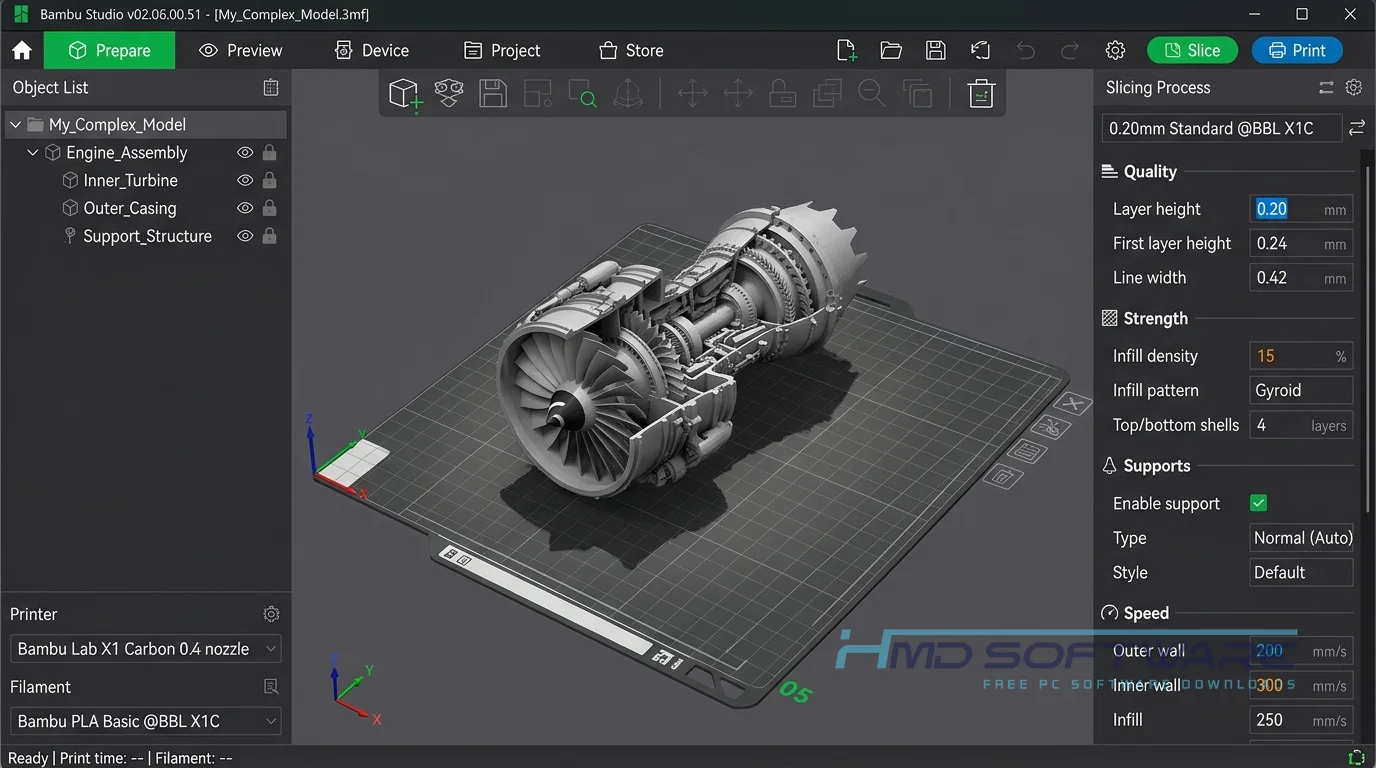Image resolution: width=1376 pixels, height=768 pixels.
Task: Toggle the lock on Outer_Casing
Action: click(x=269, y=208)
